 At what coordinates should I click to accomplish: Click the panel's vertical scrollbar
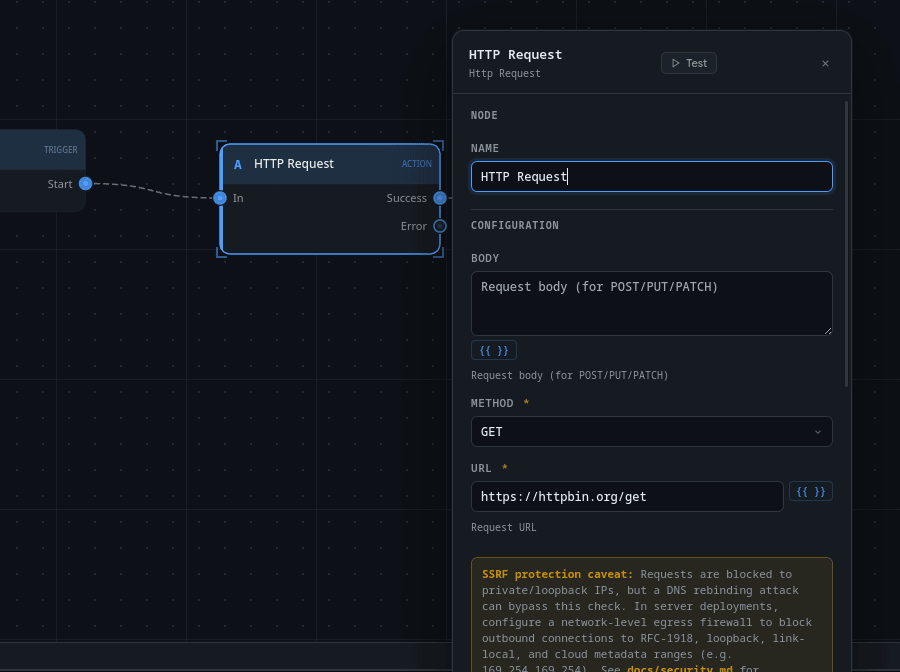click(847, 244)
